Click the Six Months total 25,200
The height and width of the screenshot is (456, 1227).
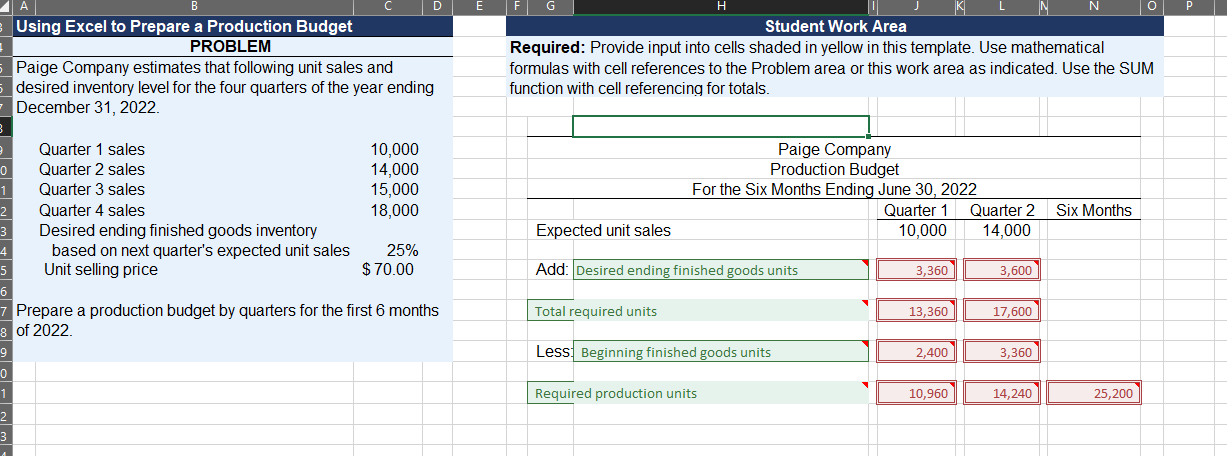click(x=1094, y=393)
